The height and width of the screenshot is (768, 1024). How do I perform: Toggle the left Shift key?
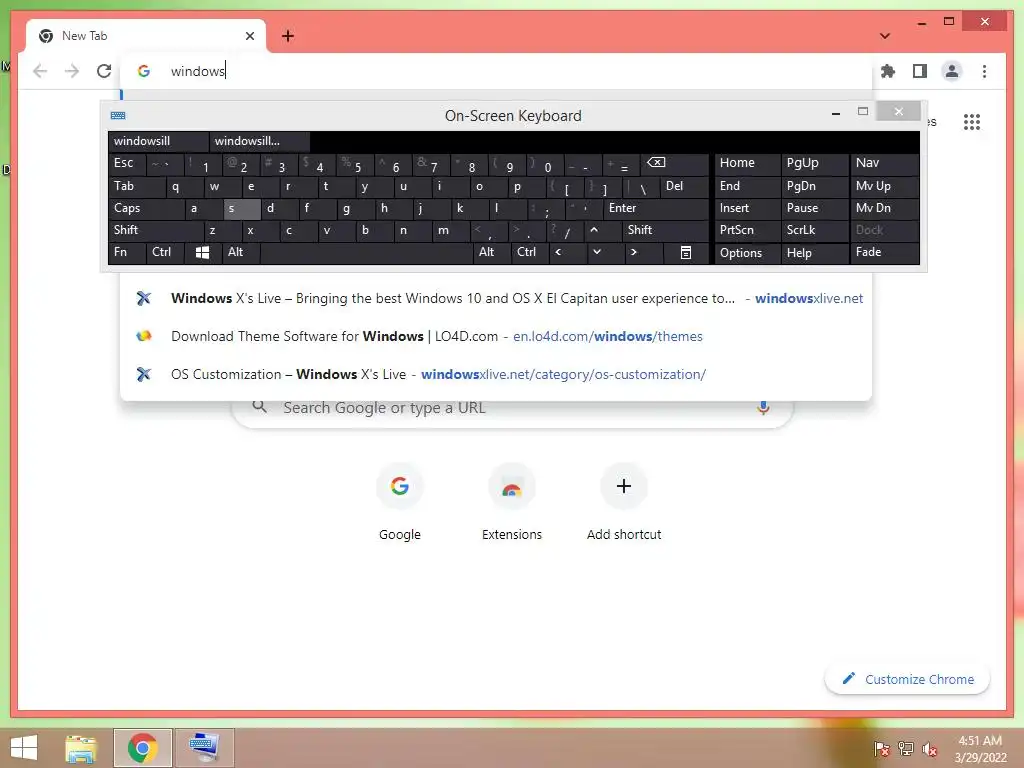[156, 231]
